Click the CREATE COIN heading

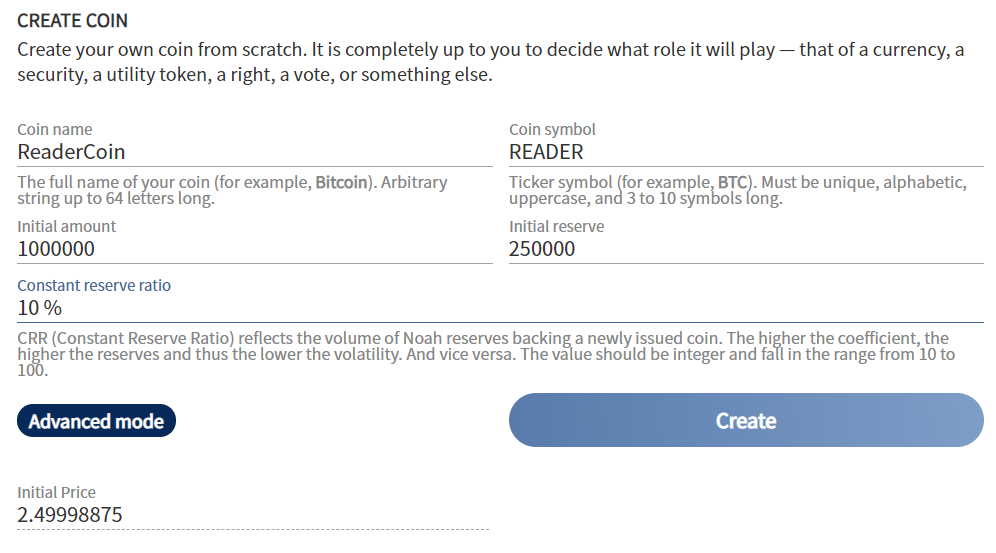point(73,20)
